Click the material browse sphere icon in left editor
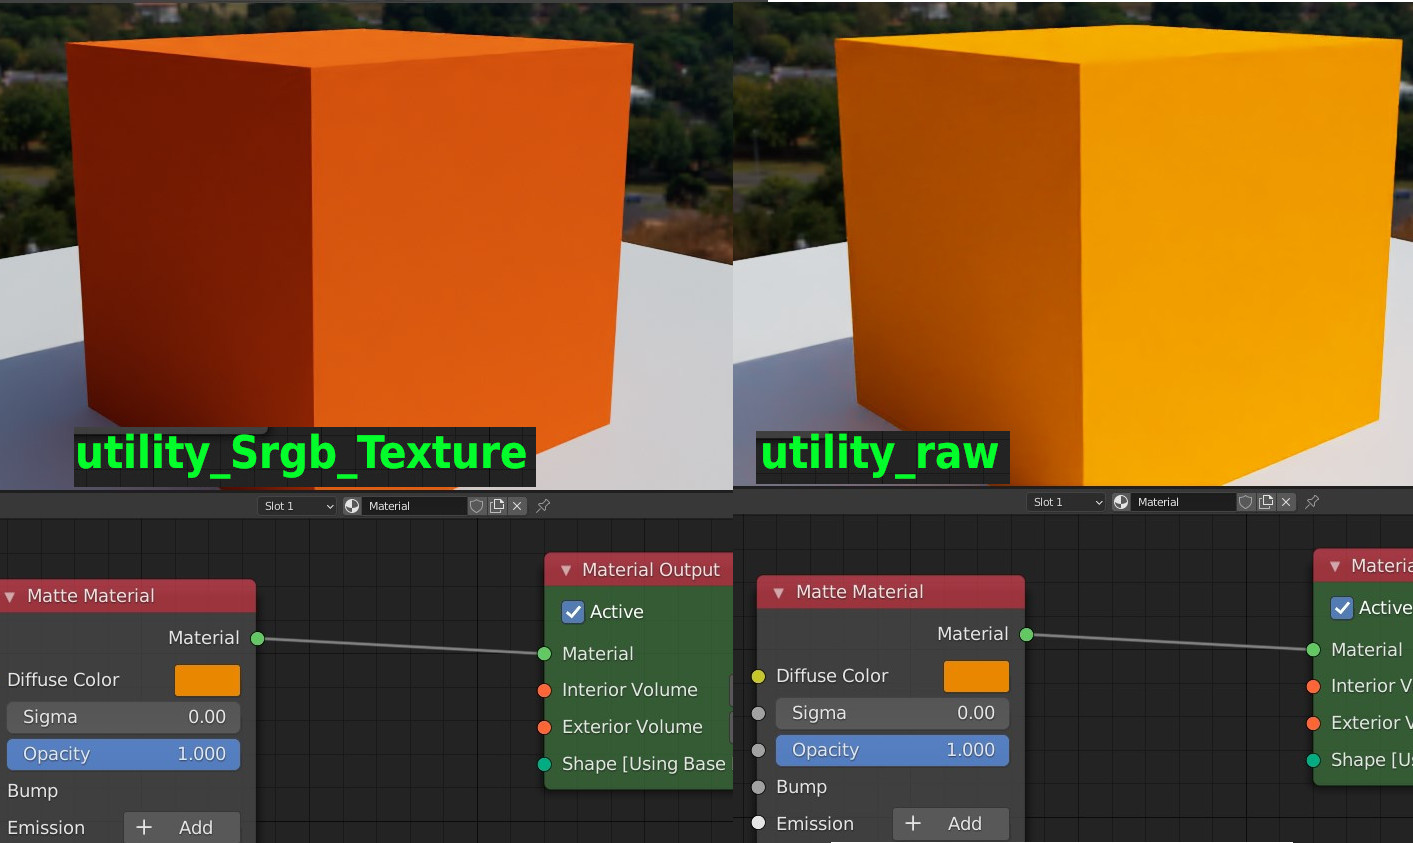Screen dimensions: 1413x843 coord(352,506)
